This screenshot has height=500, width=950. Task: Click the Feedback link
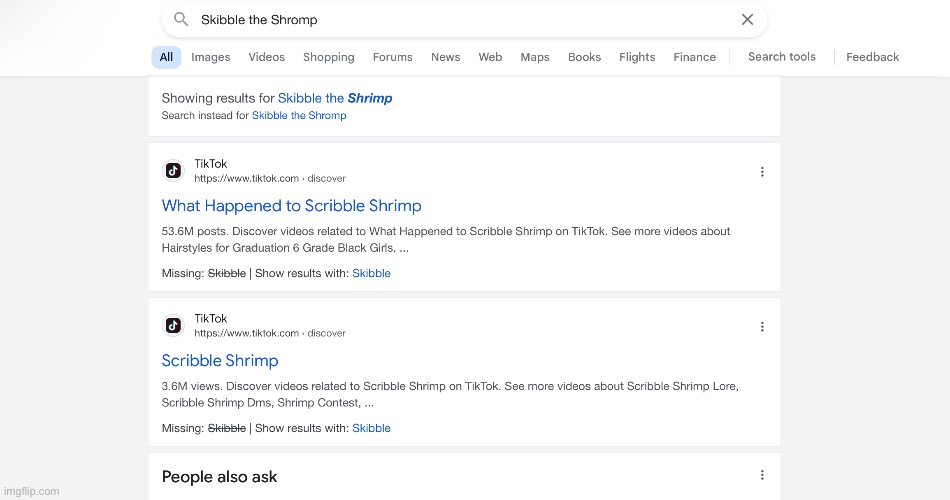[872, 57]
